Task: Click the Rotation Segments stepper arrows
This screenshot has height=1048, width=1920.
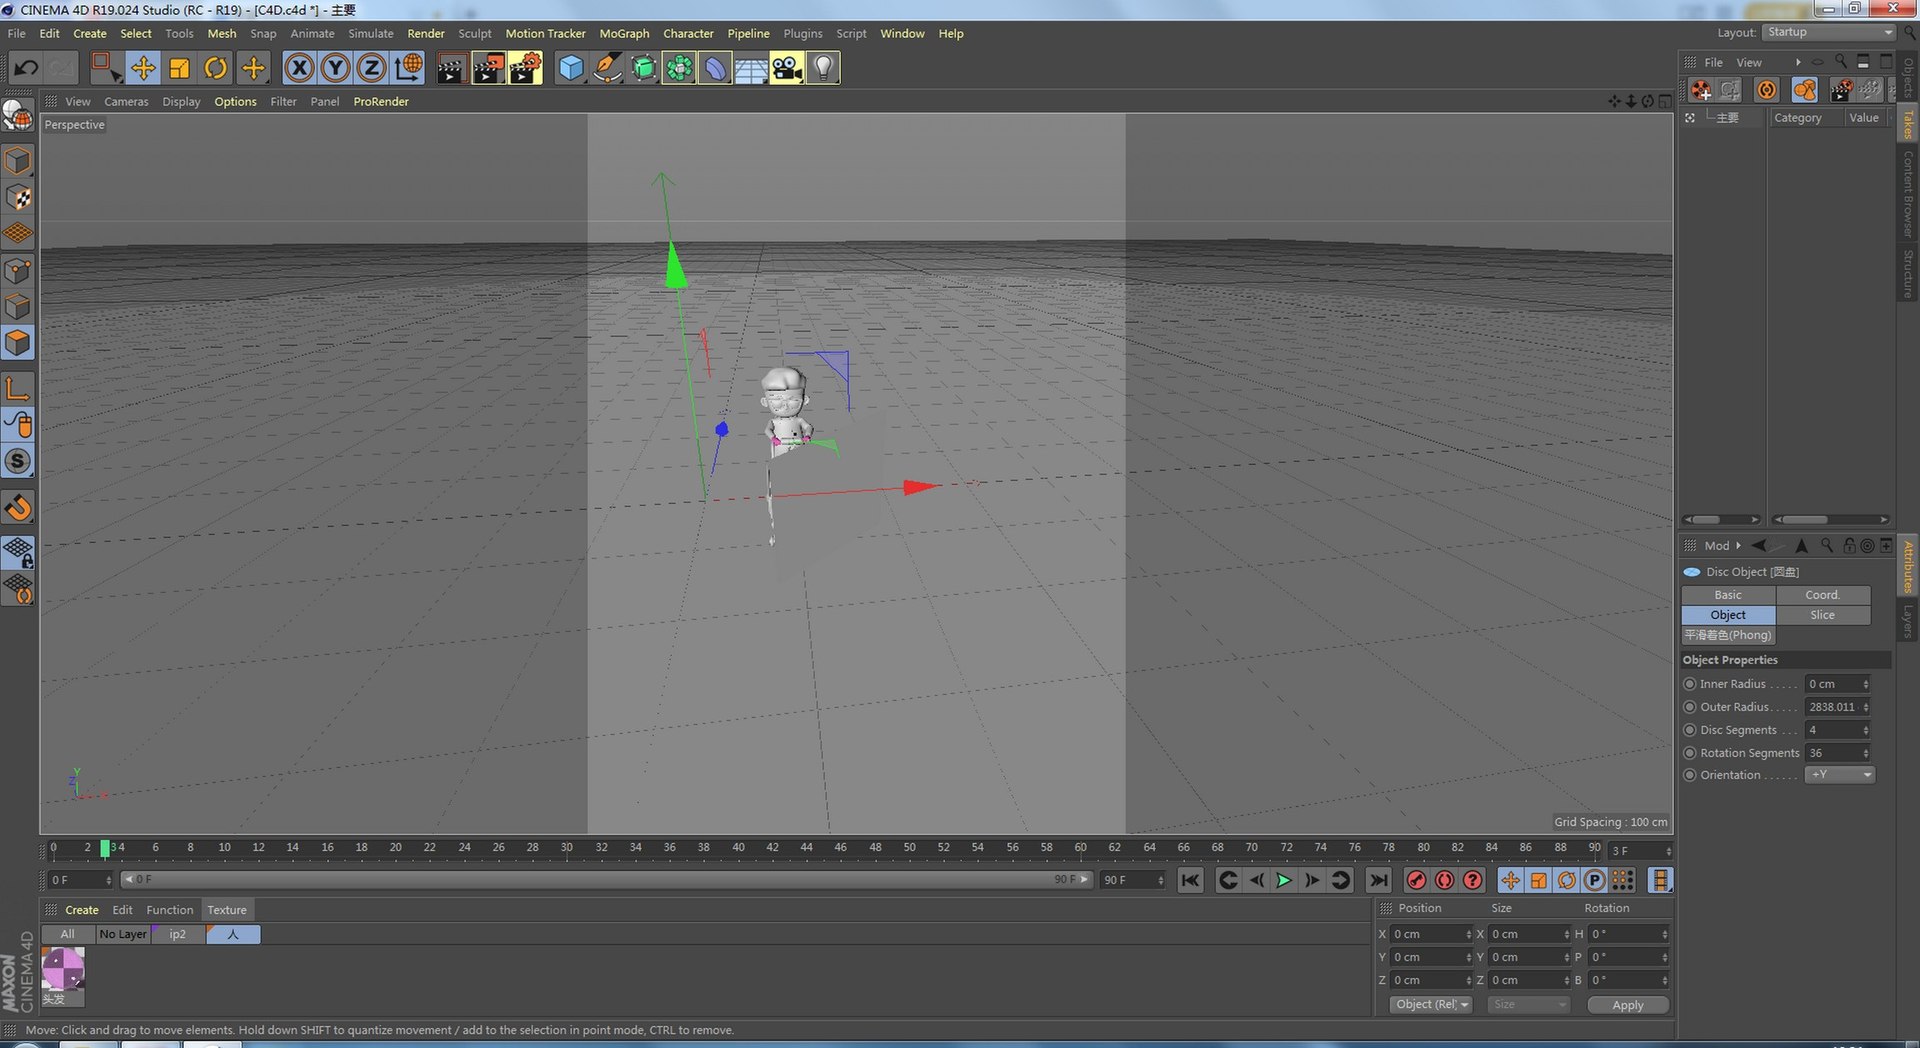Action: pos(1866,753)
